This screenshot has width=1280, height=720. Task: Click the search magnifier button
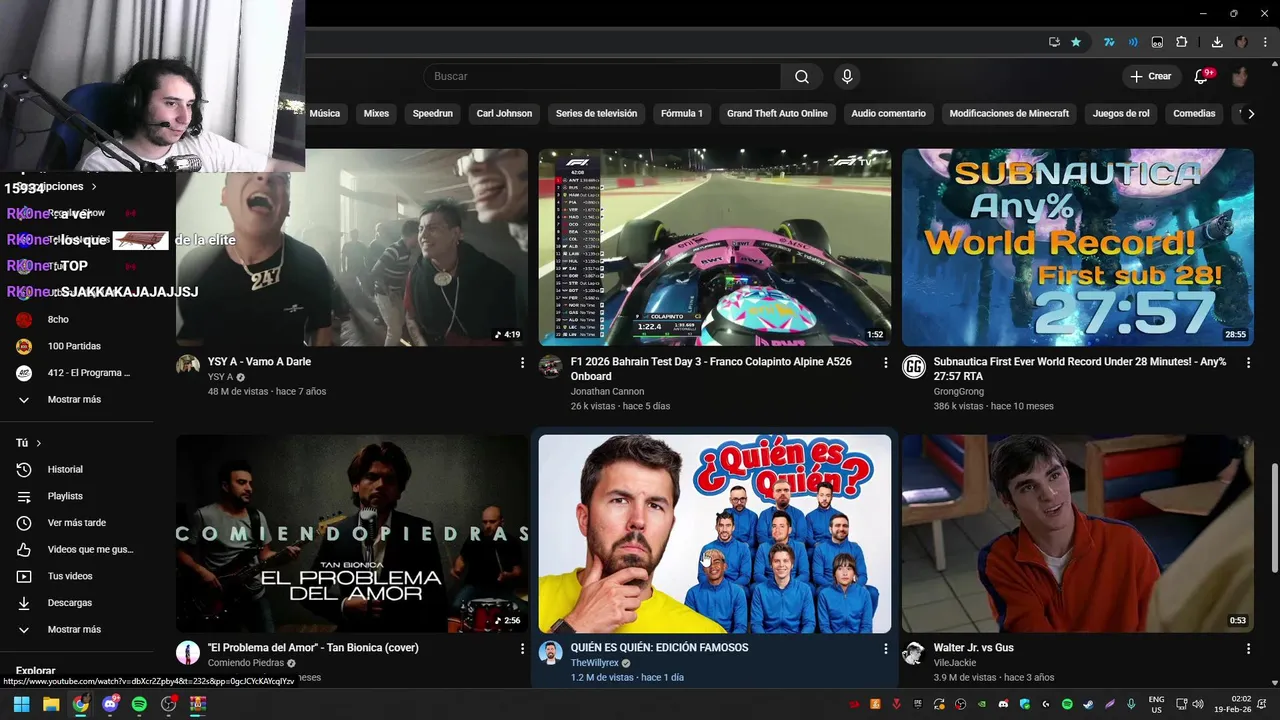coord(802,77)
